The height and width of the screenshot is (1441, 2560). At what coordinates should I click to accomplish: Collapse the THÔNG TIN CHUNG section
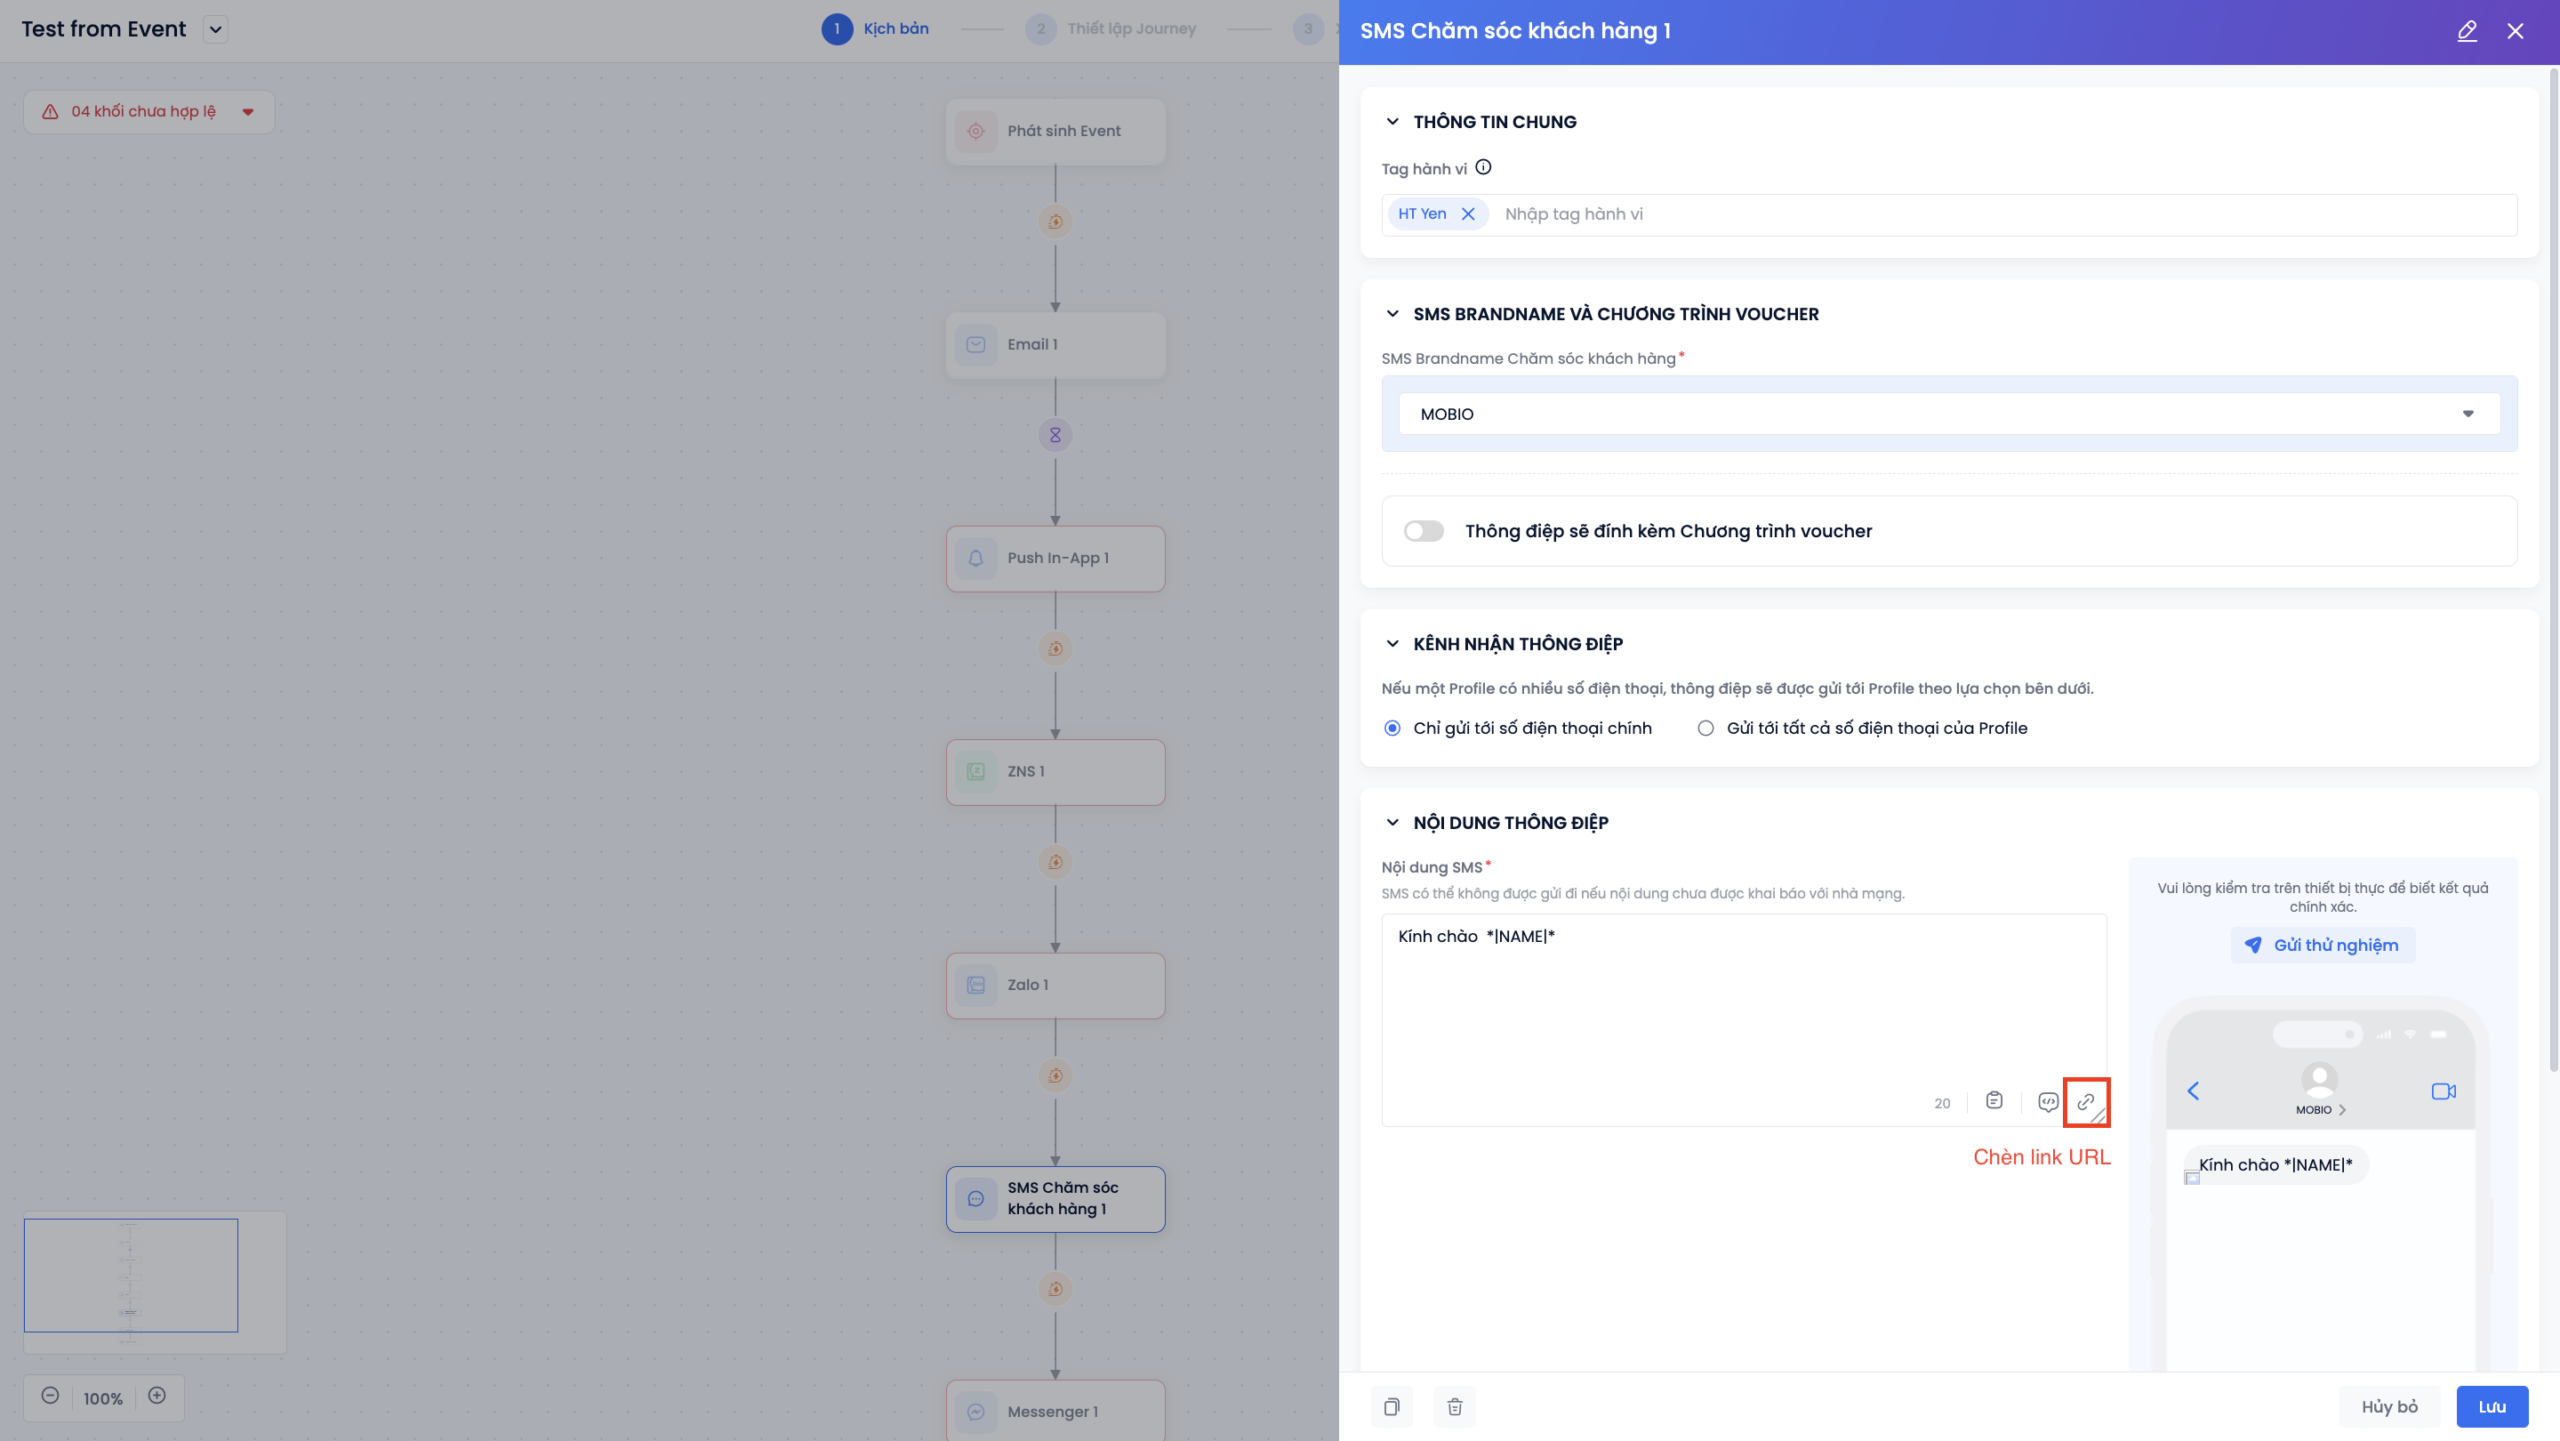[x=1392, y=122]
